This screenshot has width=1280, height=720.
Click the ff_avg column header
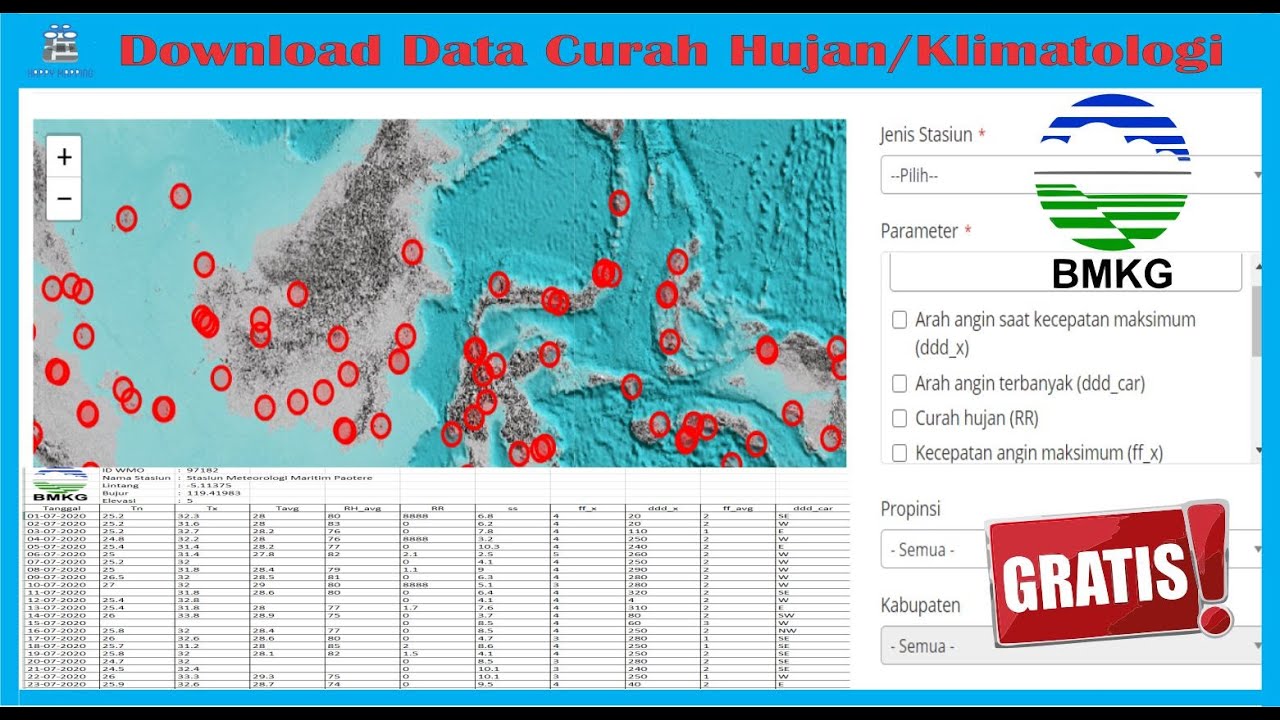[x=737, y=508]
